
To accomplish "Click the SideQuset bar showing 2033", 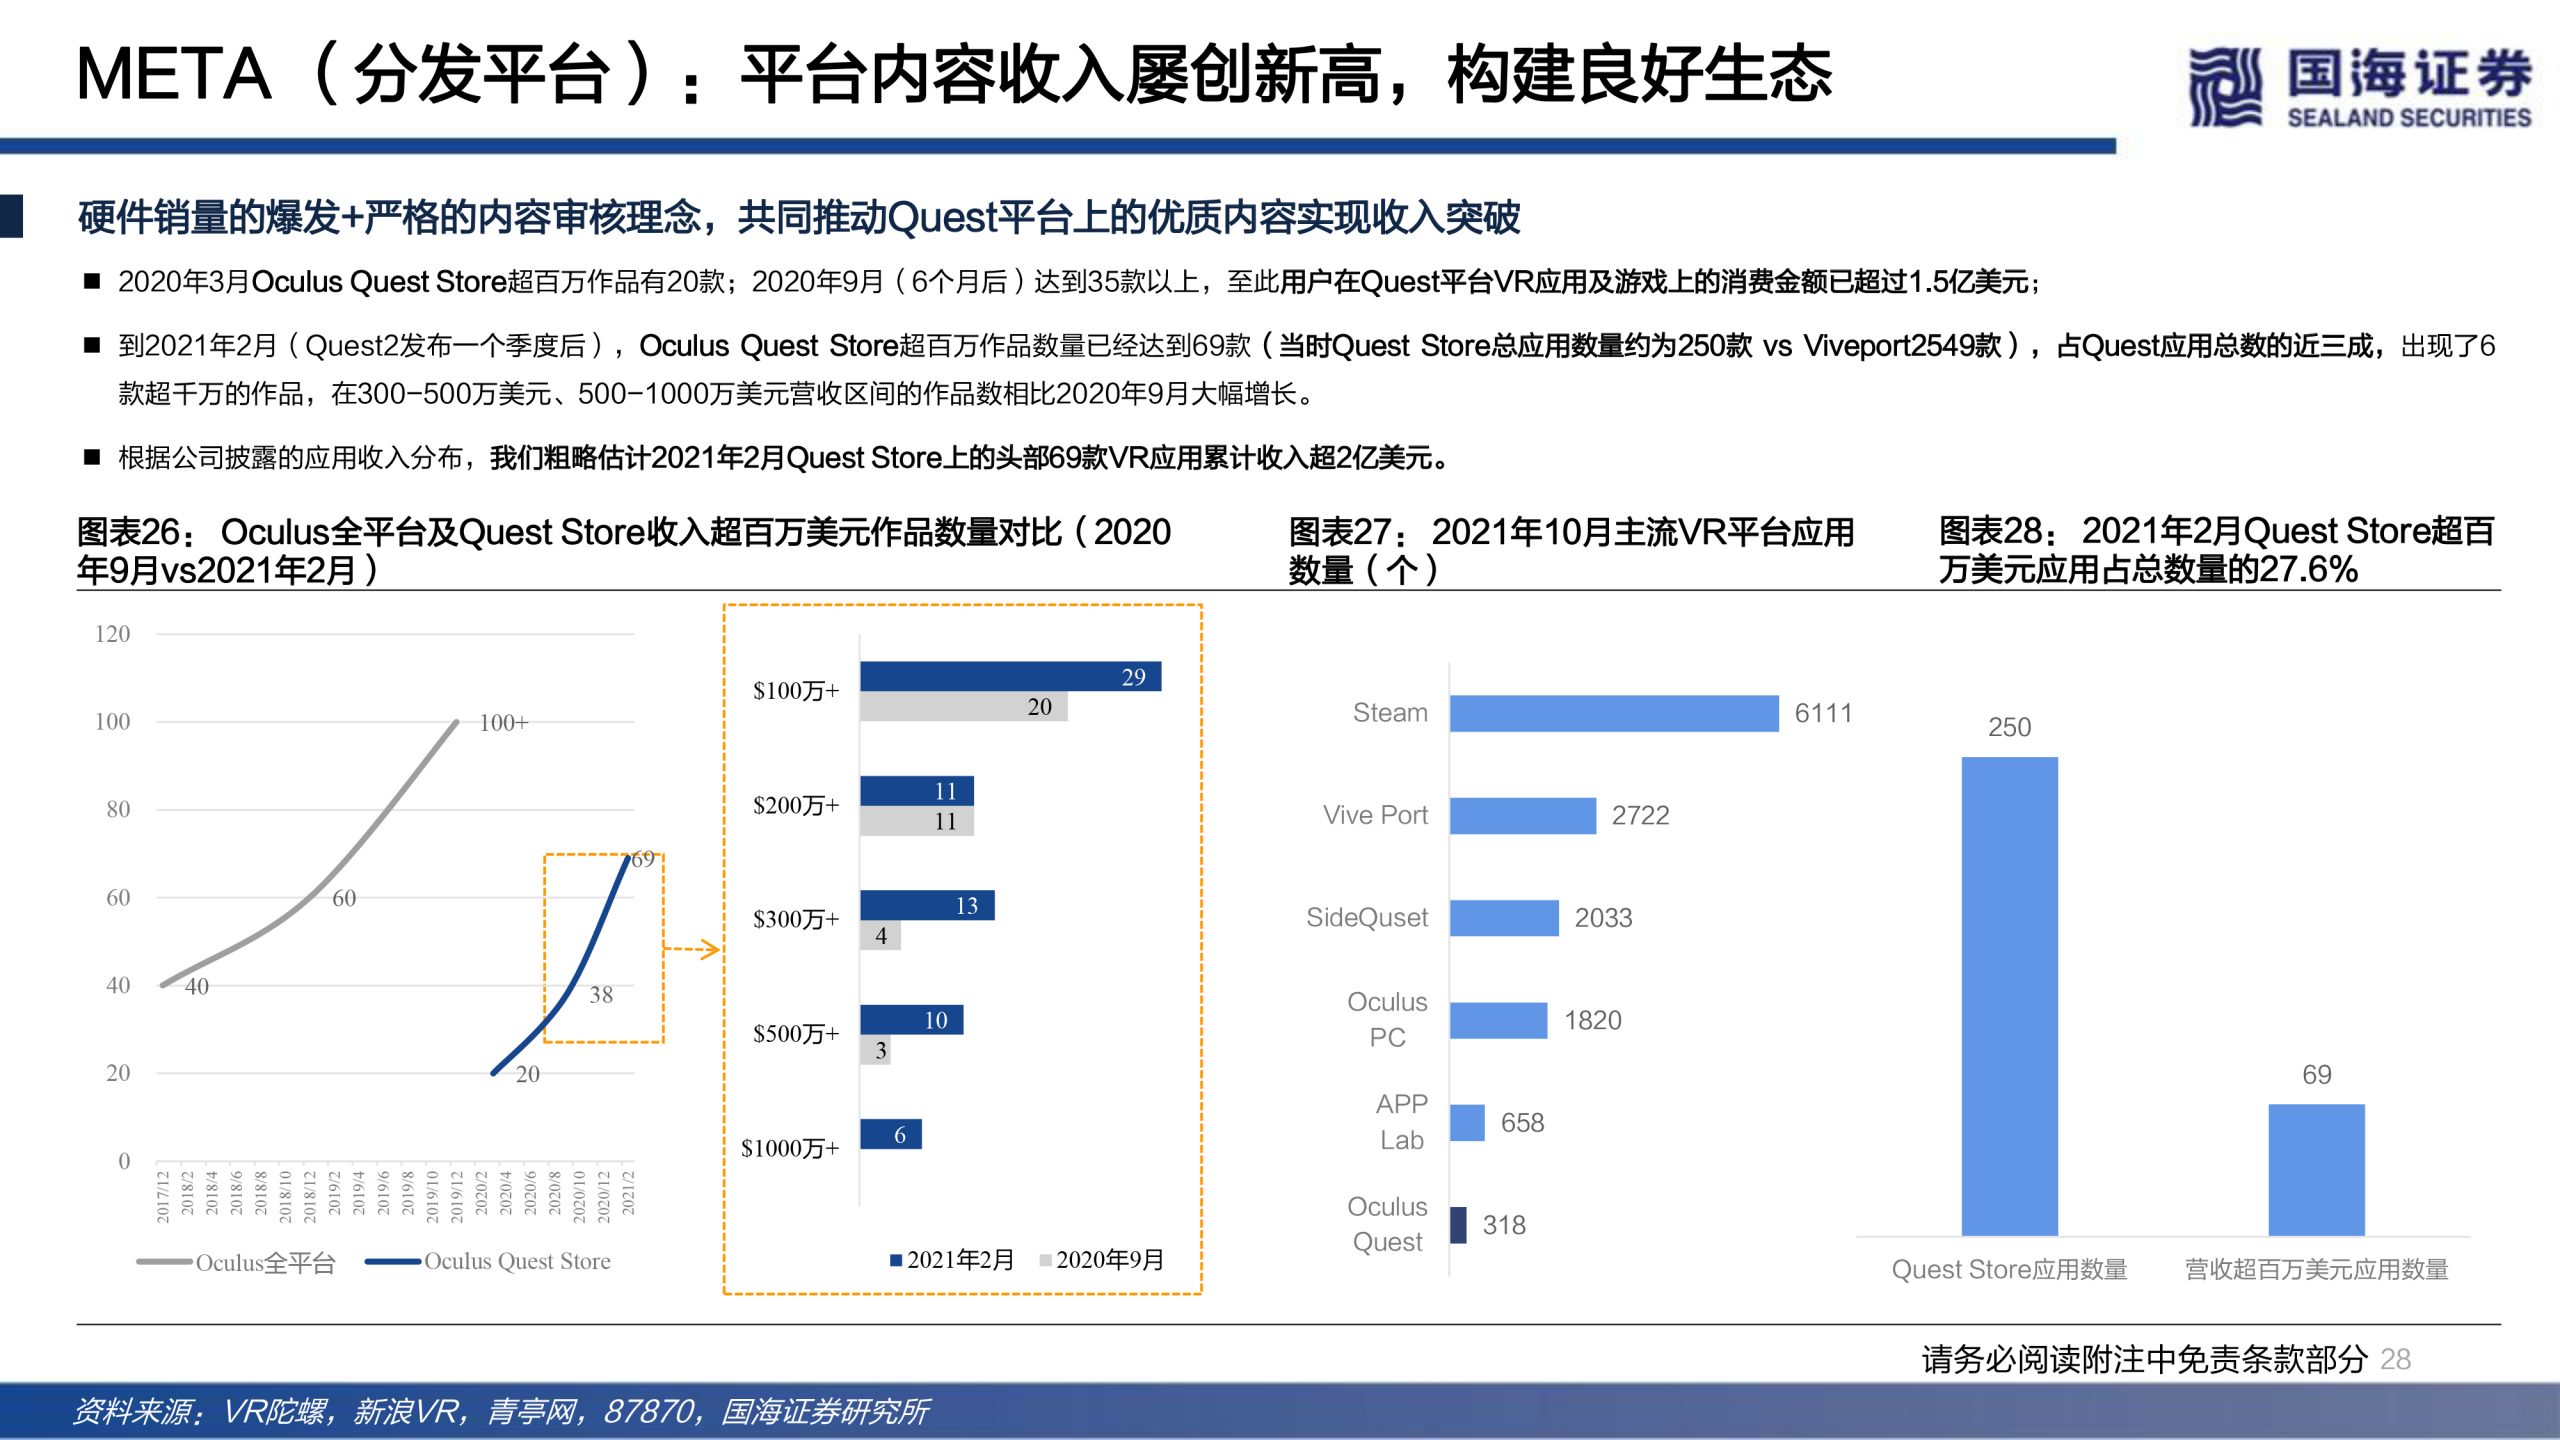I will [x=1504, y=917].
